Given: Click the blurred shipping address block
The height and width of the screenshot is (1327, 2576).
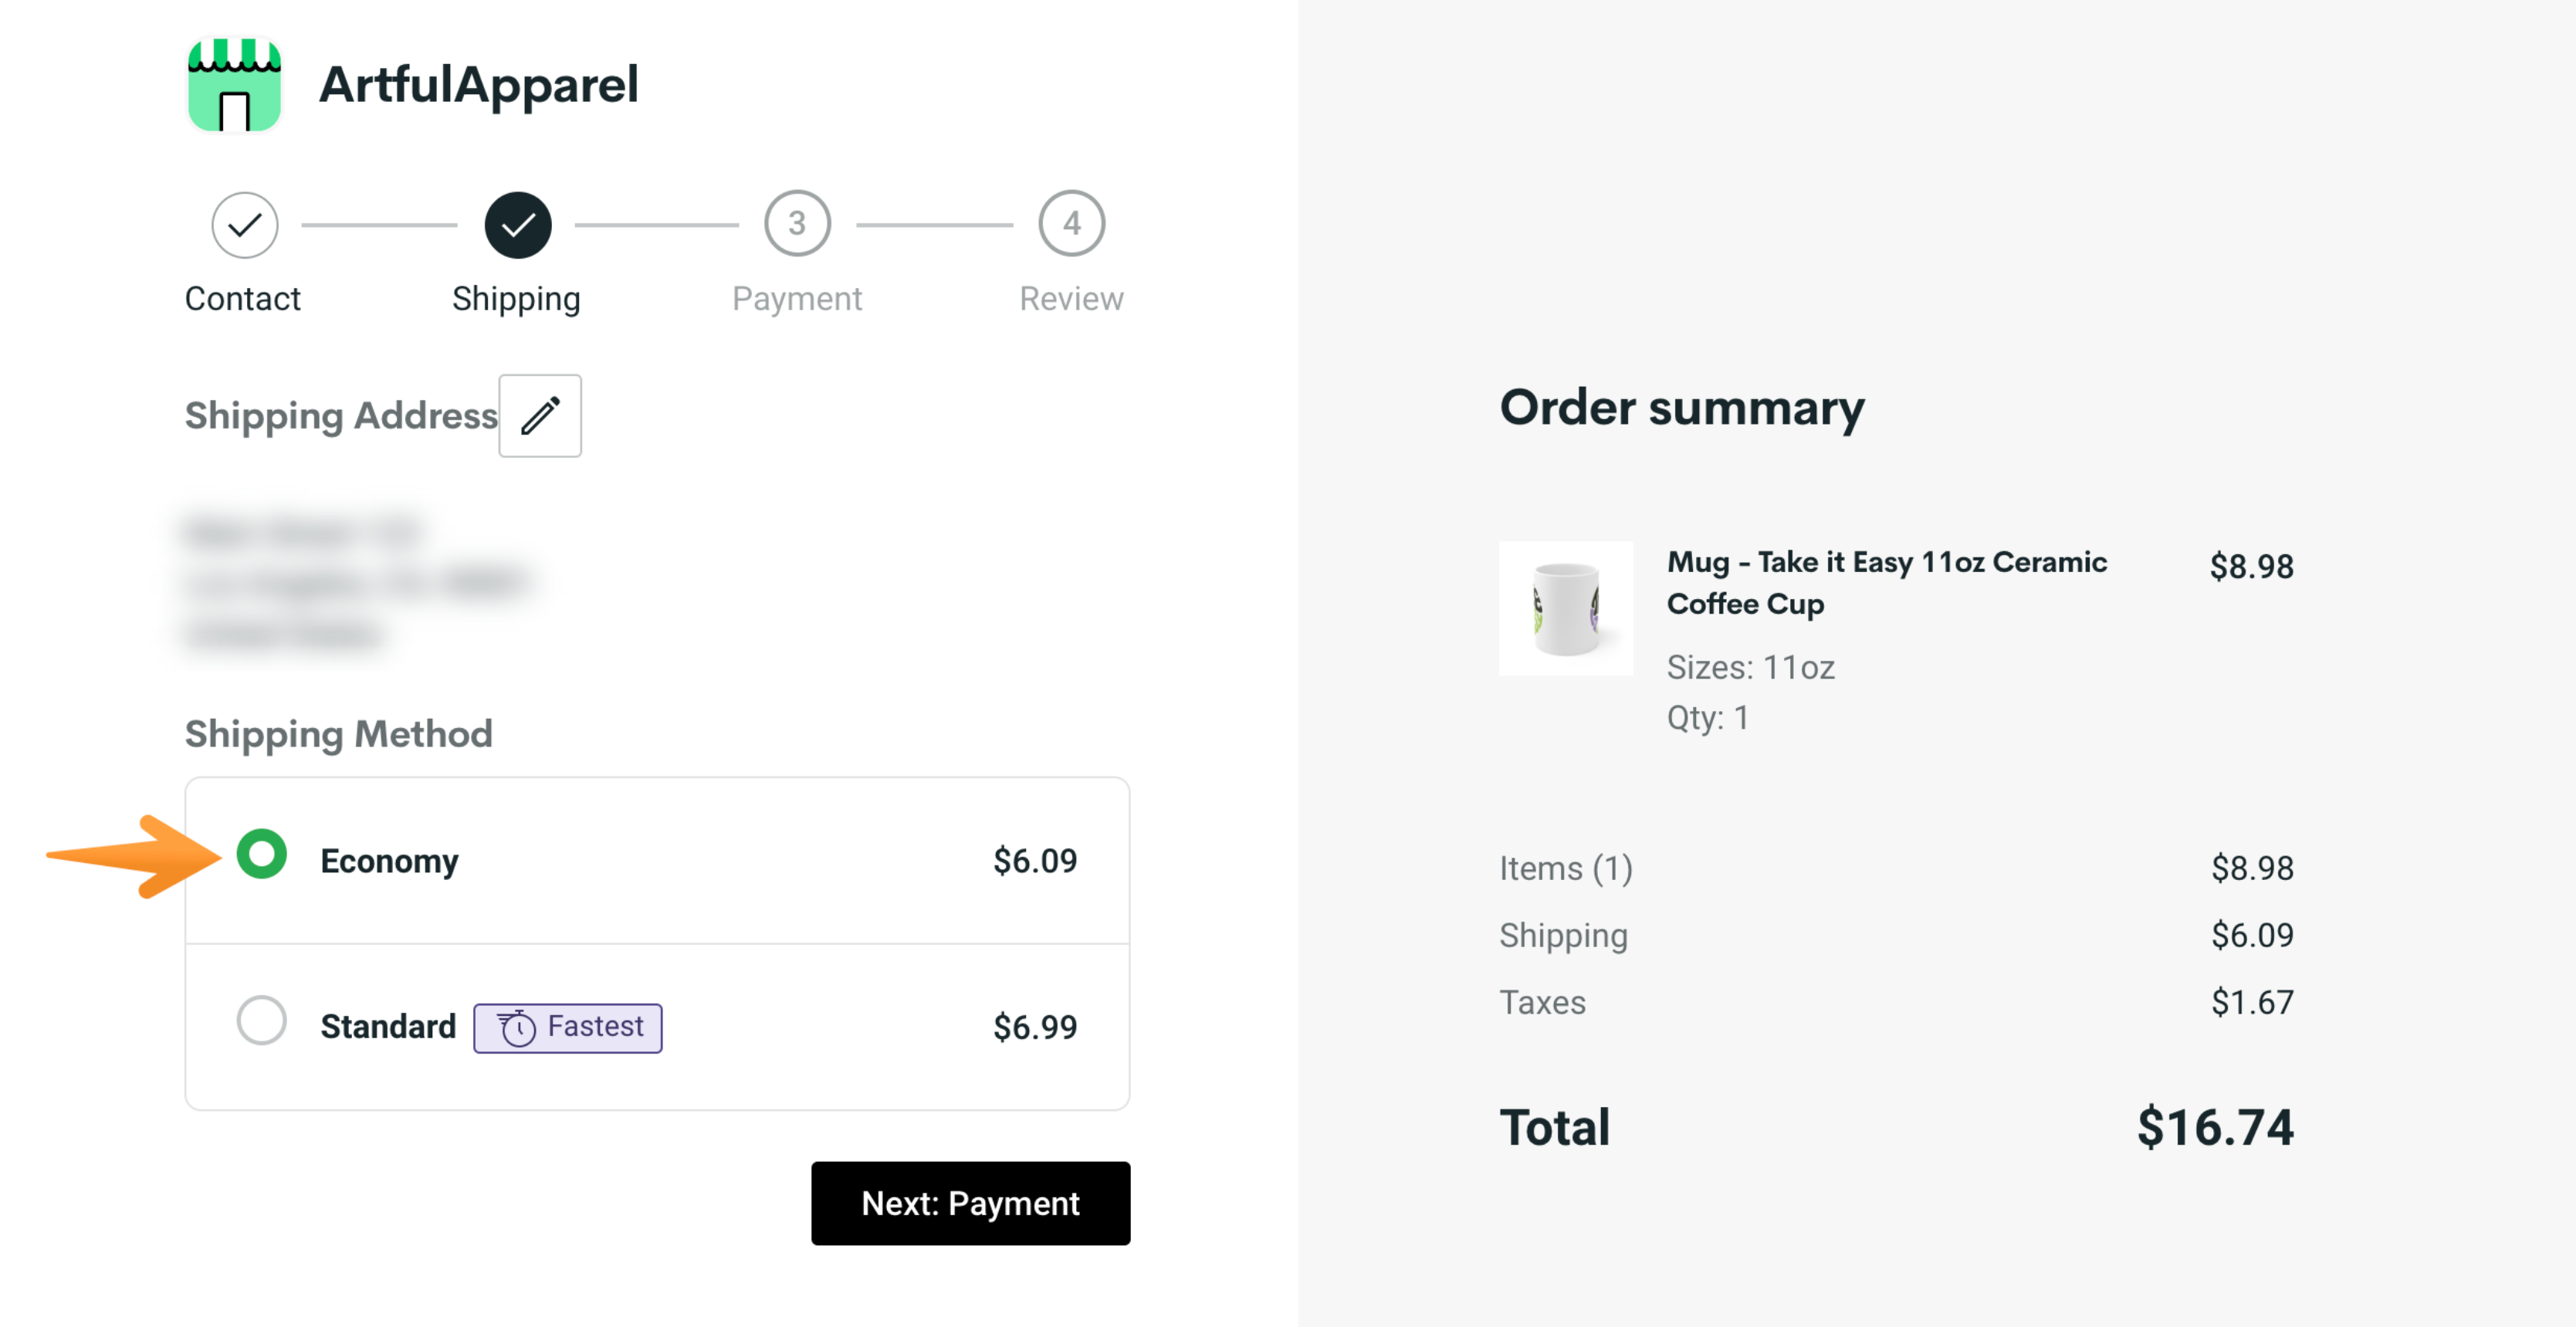Looking at the screenshot, I should [355, 582].
